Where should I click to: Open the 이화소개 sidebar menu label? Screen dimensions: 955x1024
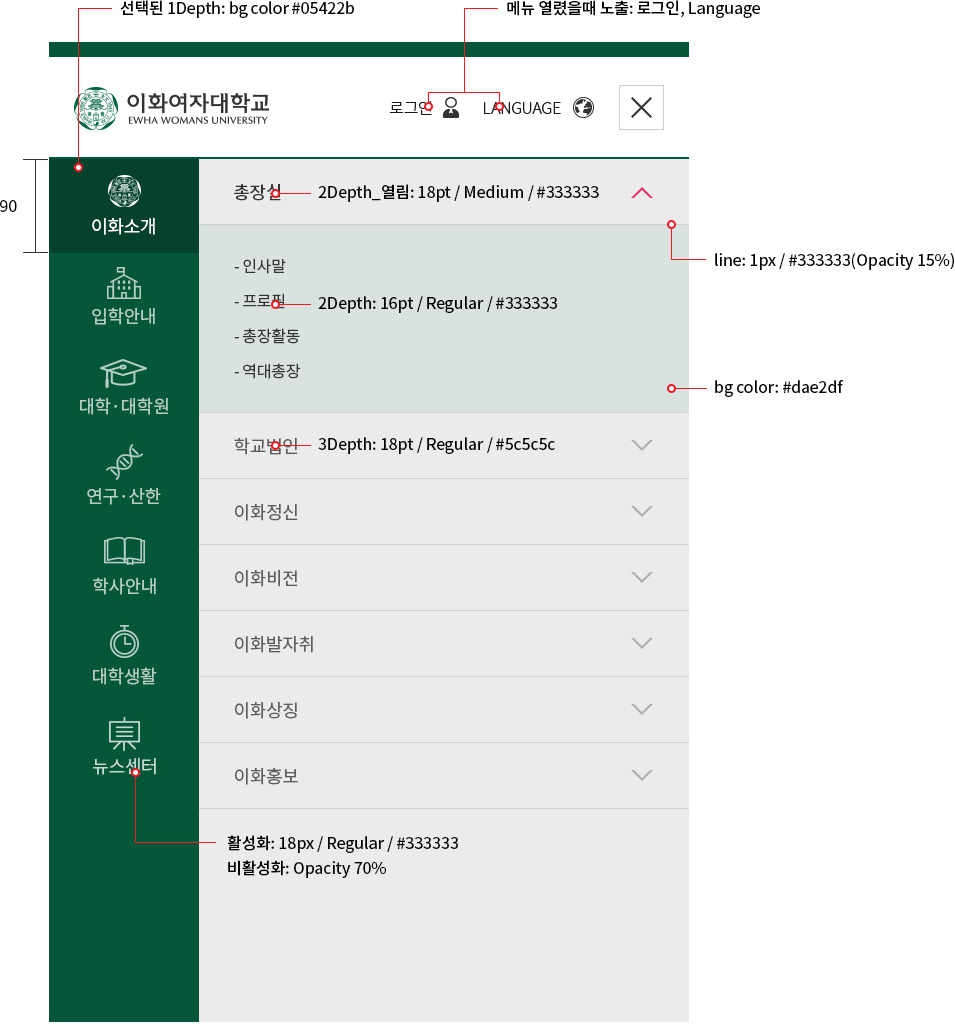(123, 226)
